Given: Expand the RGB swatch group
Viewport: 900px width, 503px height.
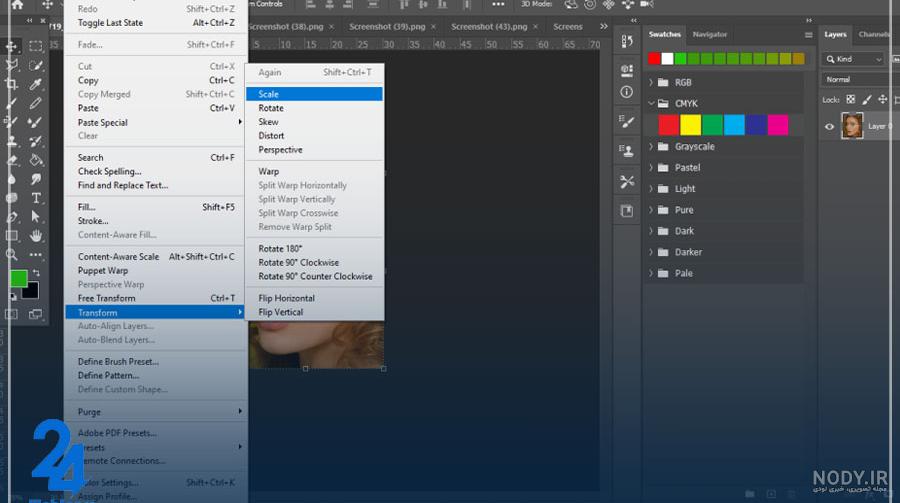Looking at the screenshot, I should [651, 82].
